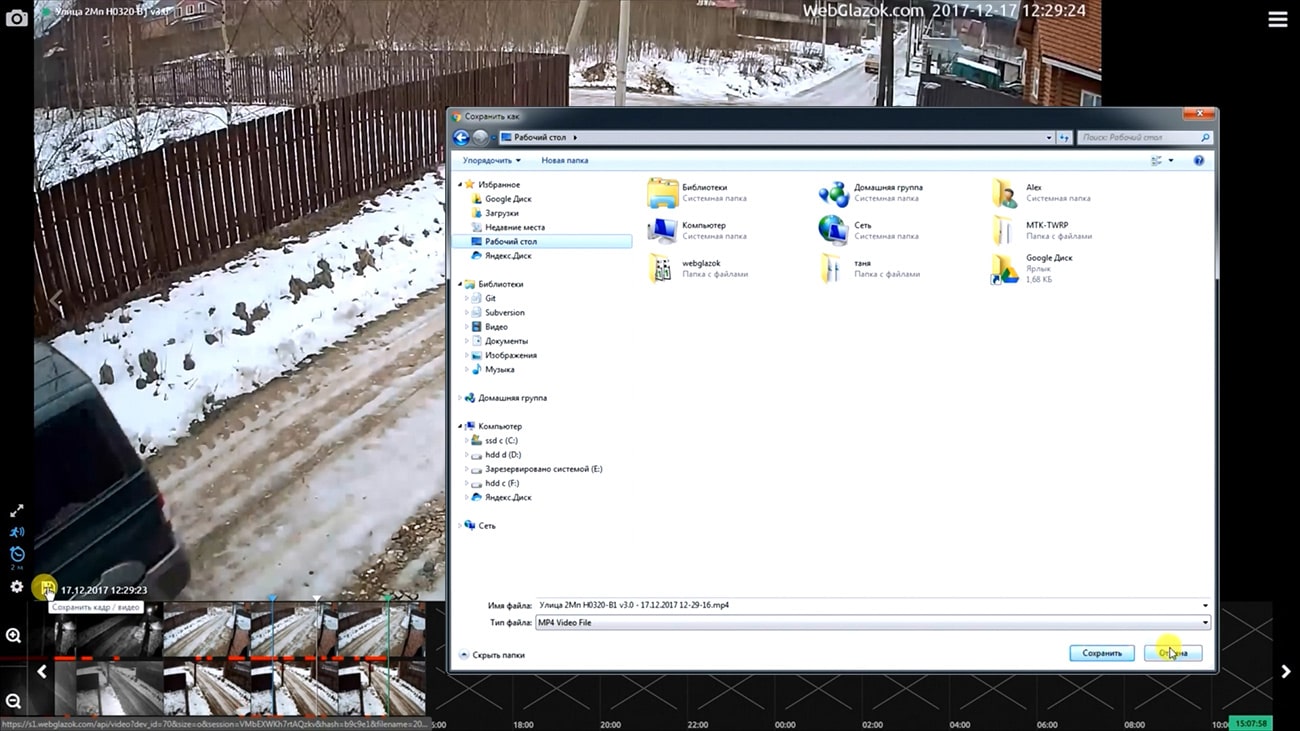Click the green timeline marker

click(388, 600)
